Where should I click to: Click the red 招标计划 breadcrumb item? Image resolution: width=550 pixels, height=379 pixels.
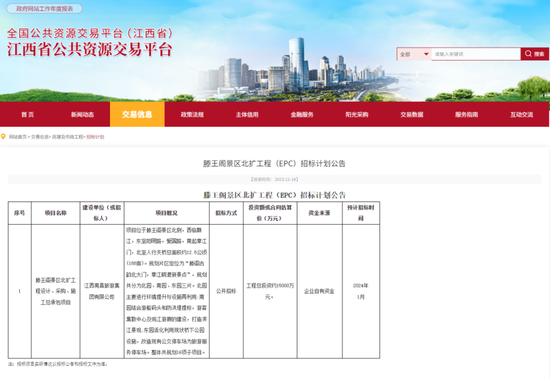coord(95,137)
